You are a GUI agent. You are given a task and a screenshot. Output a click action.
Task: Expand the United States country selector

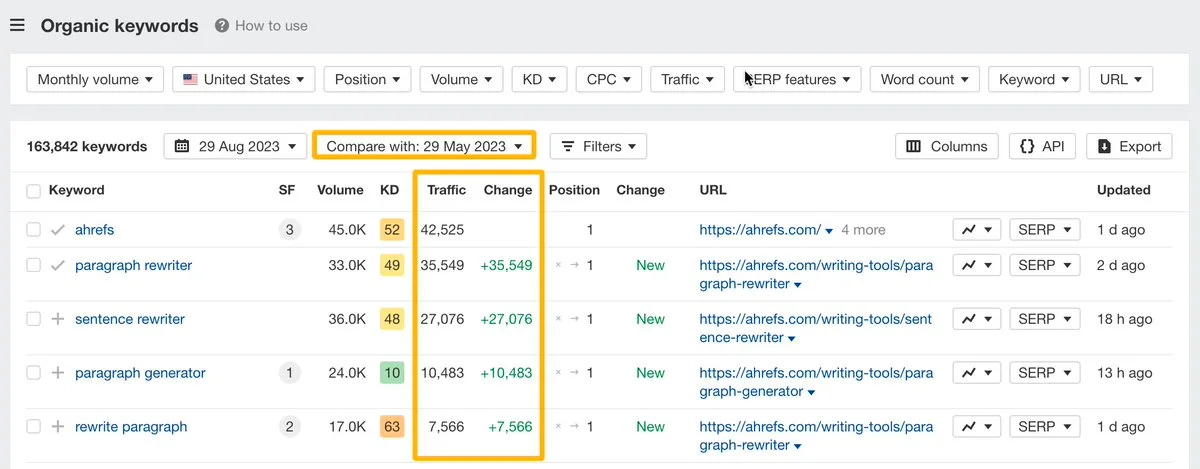click(x=244, y=80)
